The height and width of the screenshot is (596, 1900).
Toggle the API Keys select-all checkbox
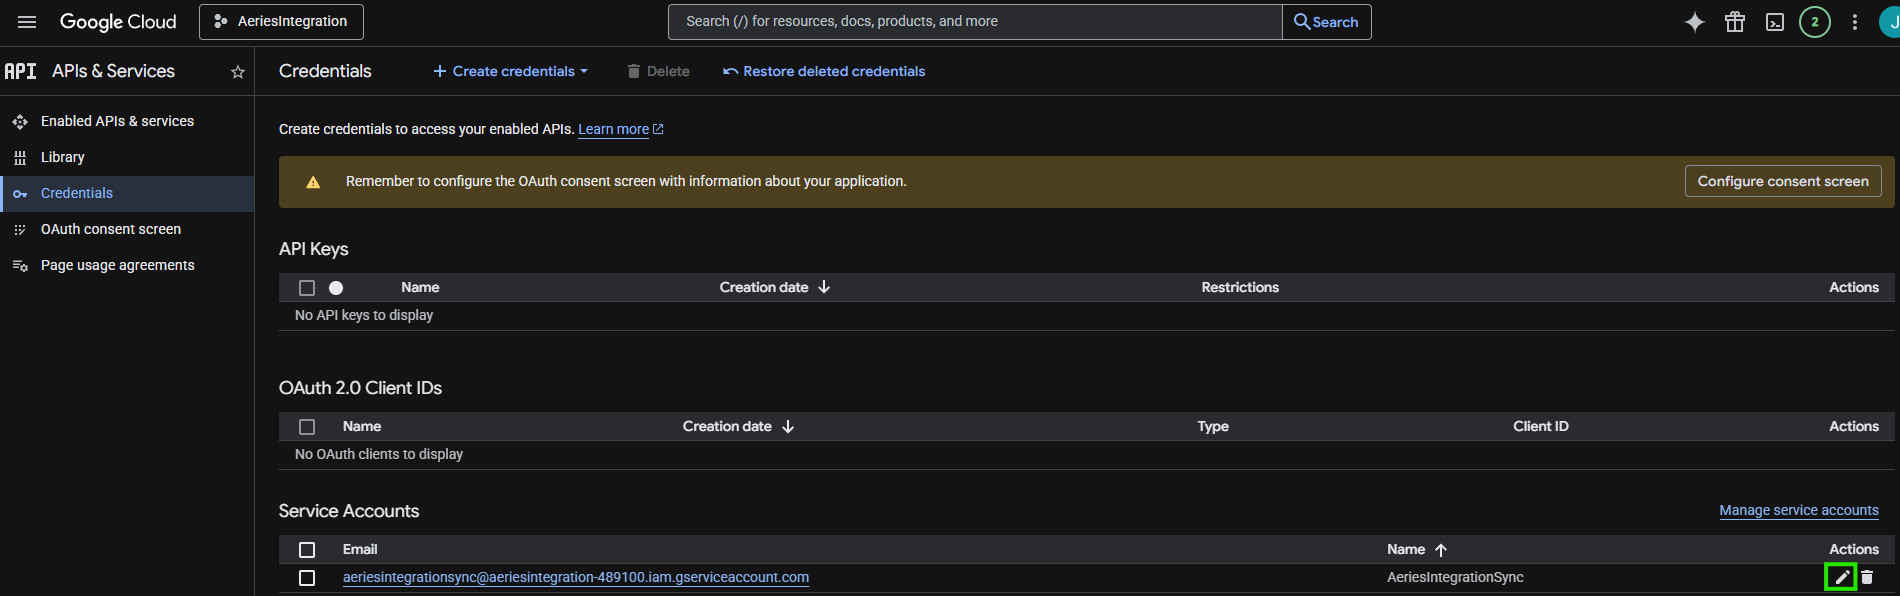pyautogui.click(x=307, y=288)
